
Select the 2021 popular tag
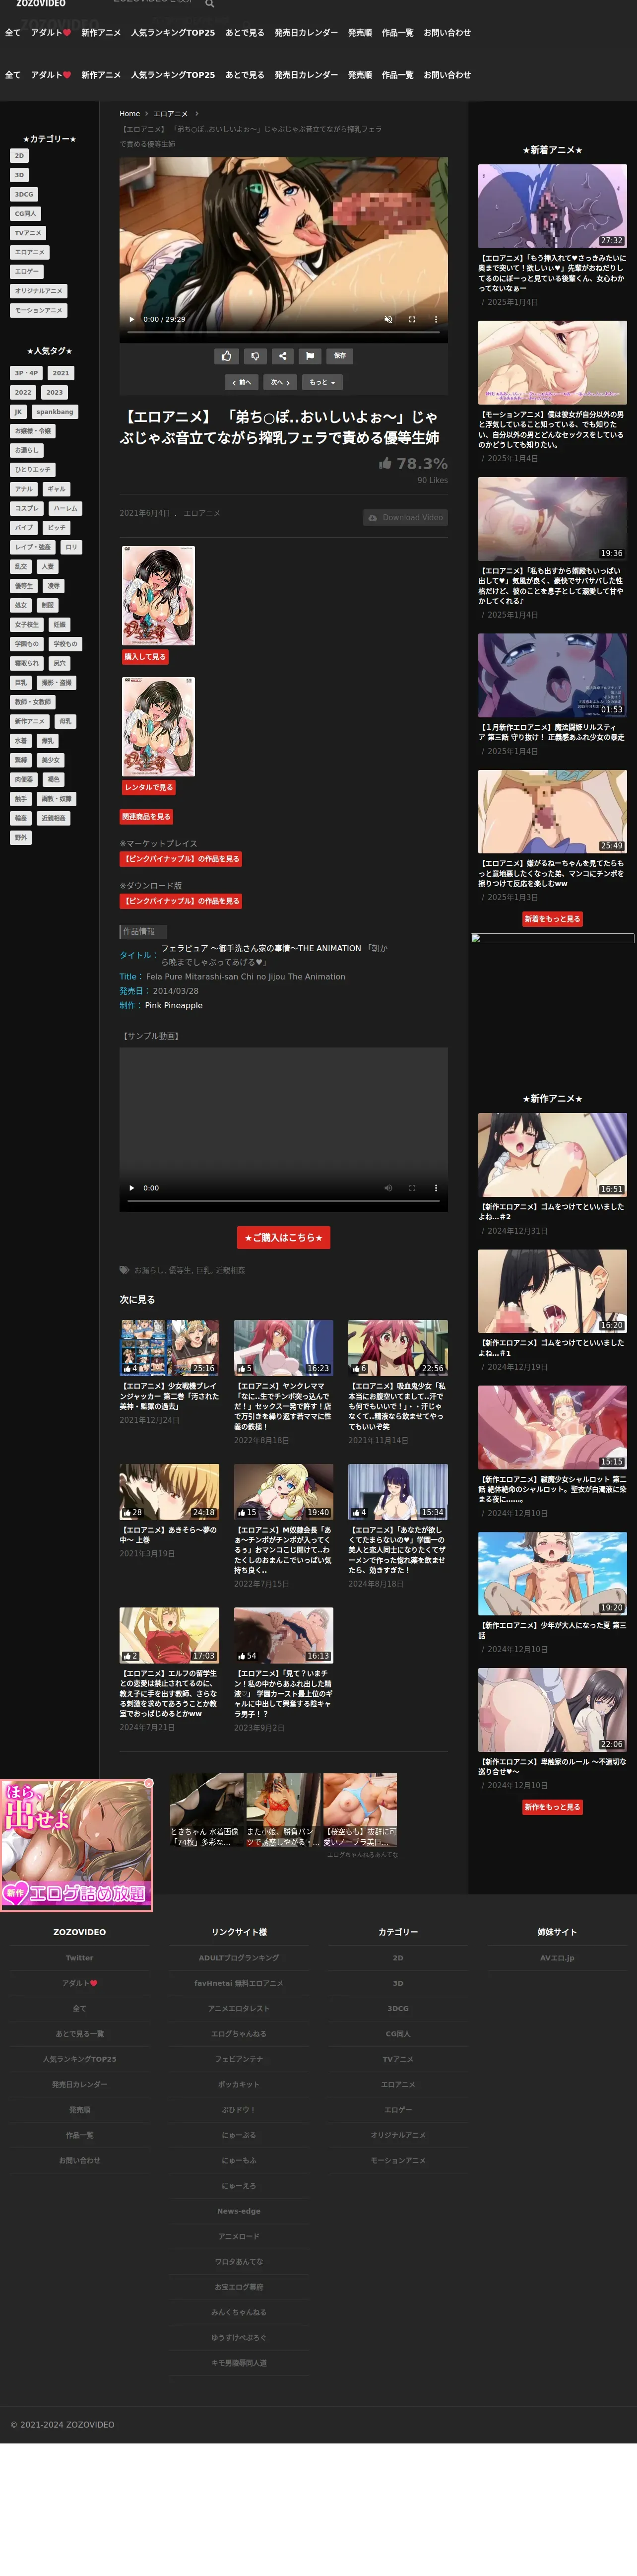(x=61, y=373)
